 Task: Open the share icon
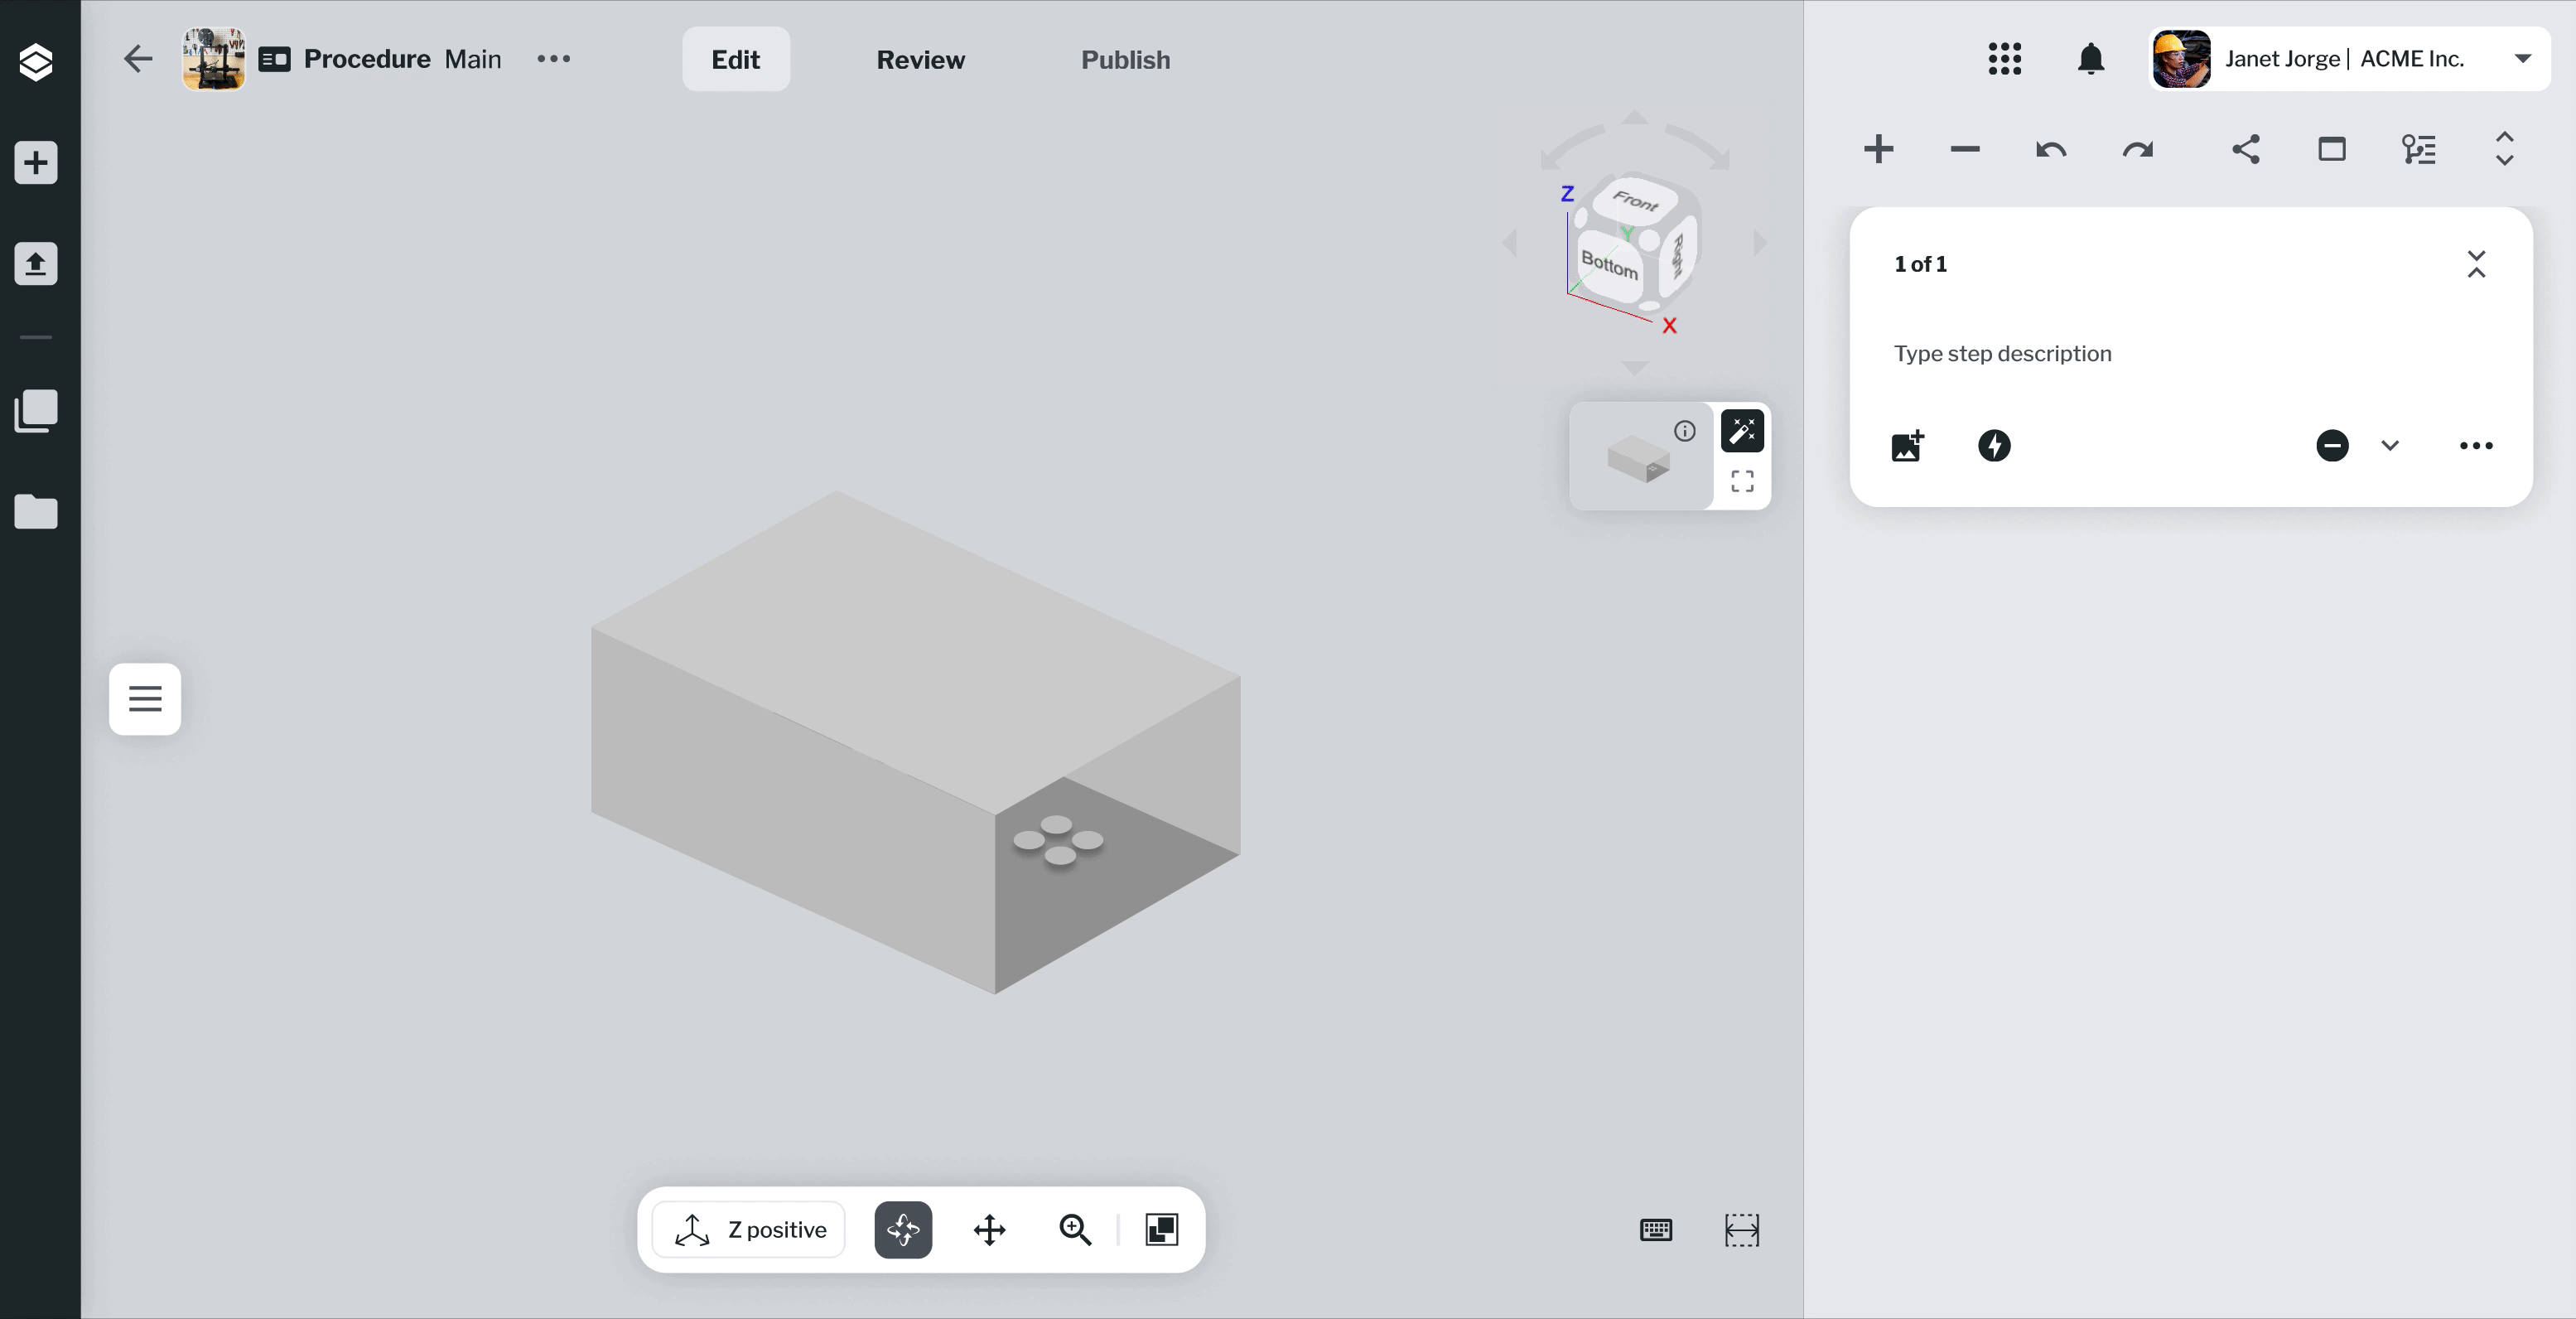(2245, 150)
